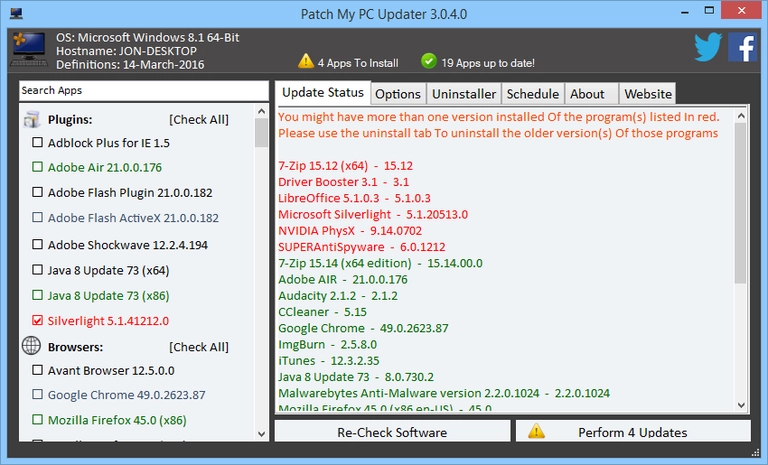The width and height of the screenshot is (768, 465).
Task: Select the Adobe AIR 21.0.0.176 status entry
Action: pos(343,279)
